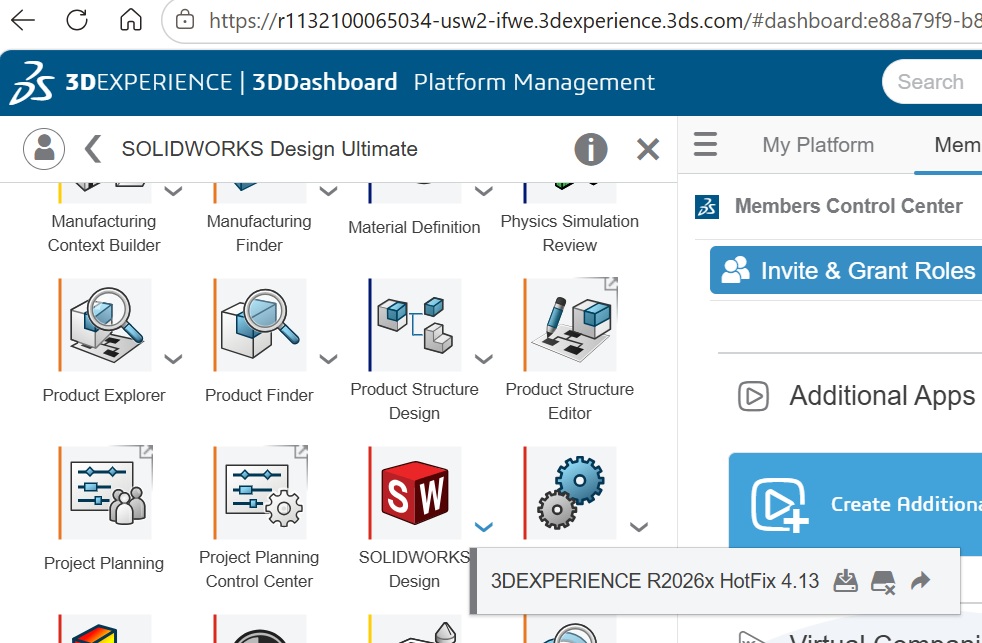Launch the SOLIDWORKS Design app
The width and height of the screenshot is (982, 643).
415,493
